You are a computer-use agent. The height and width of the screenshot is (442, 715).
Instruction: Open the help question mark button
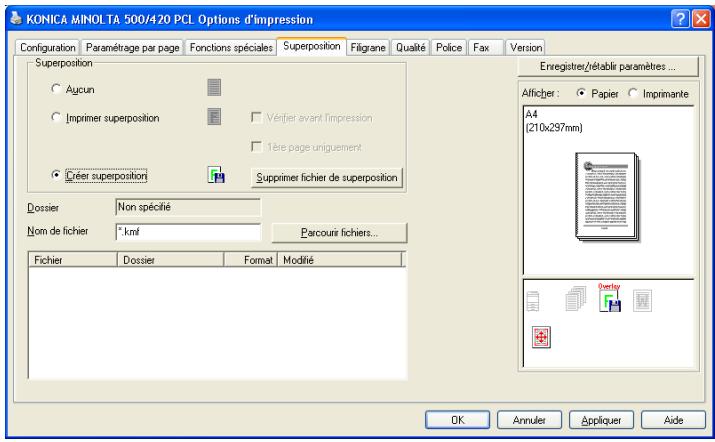pyautogui.click(x=679, y=19)
